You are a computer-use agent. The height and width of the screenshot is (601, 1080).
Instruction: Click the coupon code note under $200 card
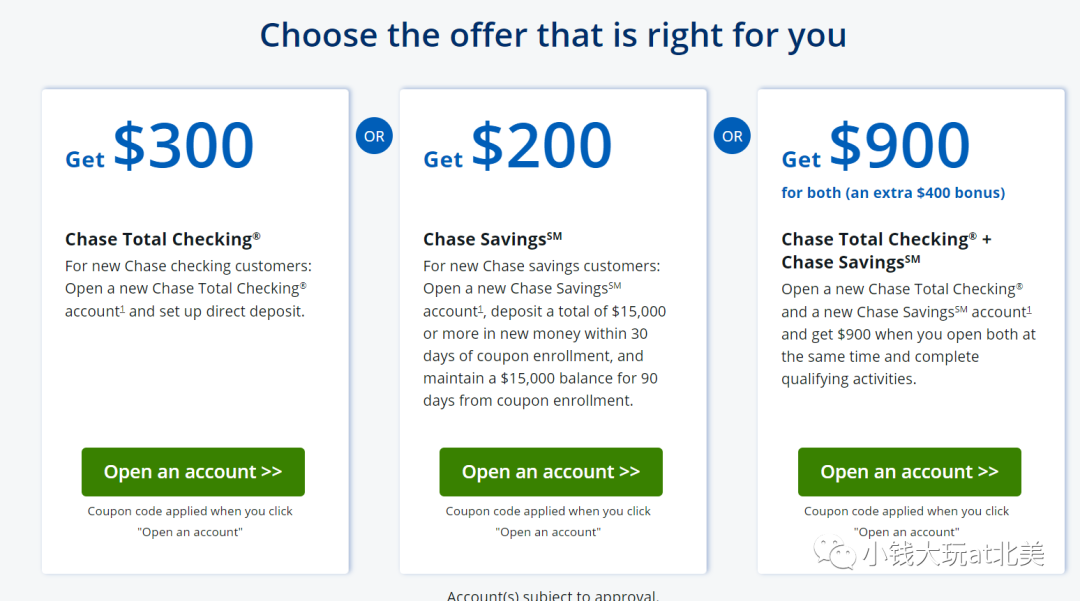click(548, 521)
